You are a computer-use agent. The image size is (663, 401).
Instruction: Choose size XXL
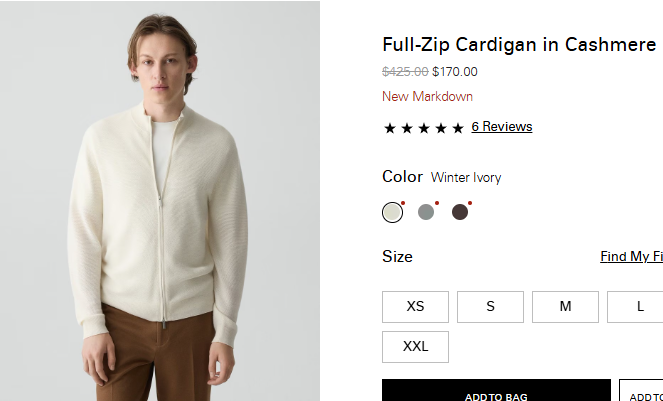[x=415, y=347]
